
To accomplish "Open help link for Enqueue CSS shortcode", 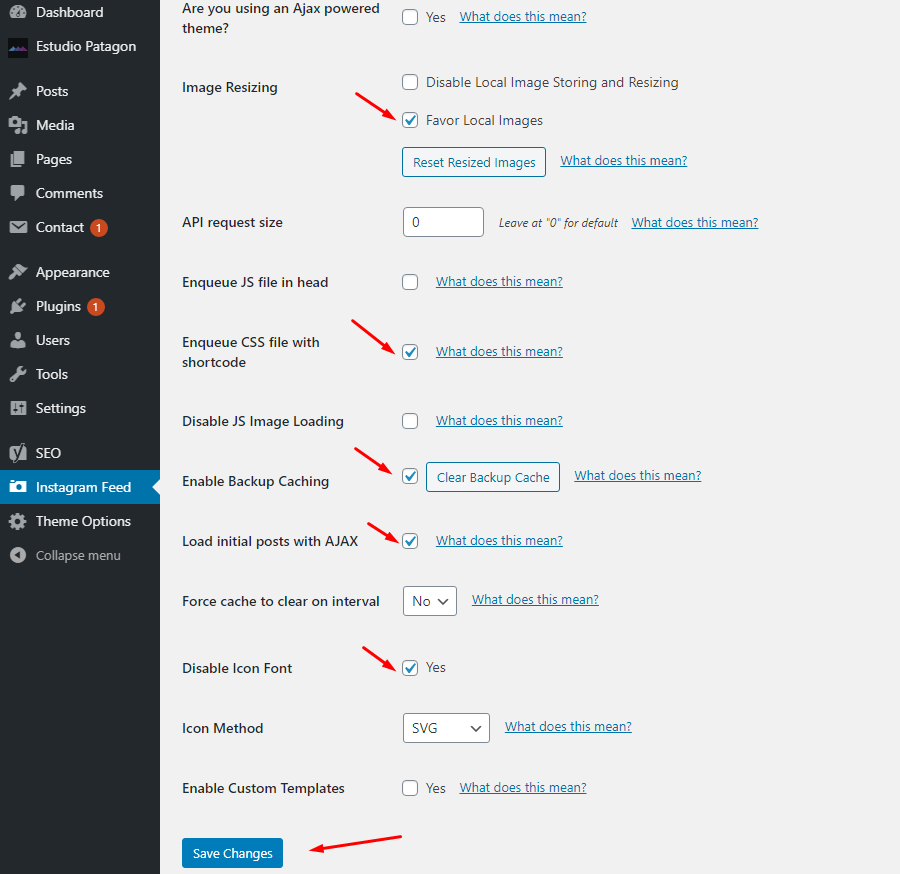I will coord(499,352).
